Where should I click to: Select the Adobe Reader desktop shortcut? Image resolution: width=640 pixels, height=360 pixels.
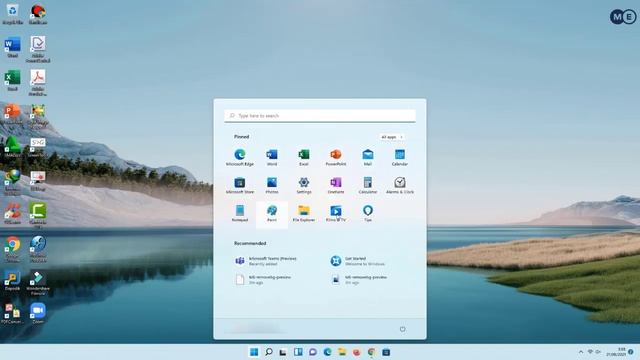(x=38, y=83)
